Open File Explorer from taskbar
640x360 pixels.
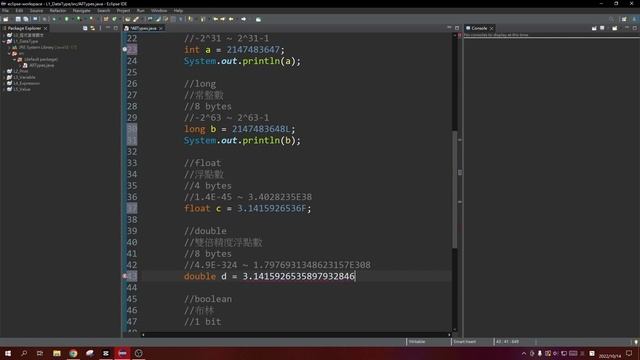coord(57,353)
